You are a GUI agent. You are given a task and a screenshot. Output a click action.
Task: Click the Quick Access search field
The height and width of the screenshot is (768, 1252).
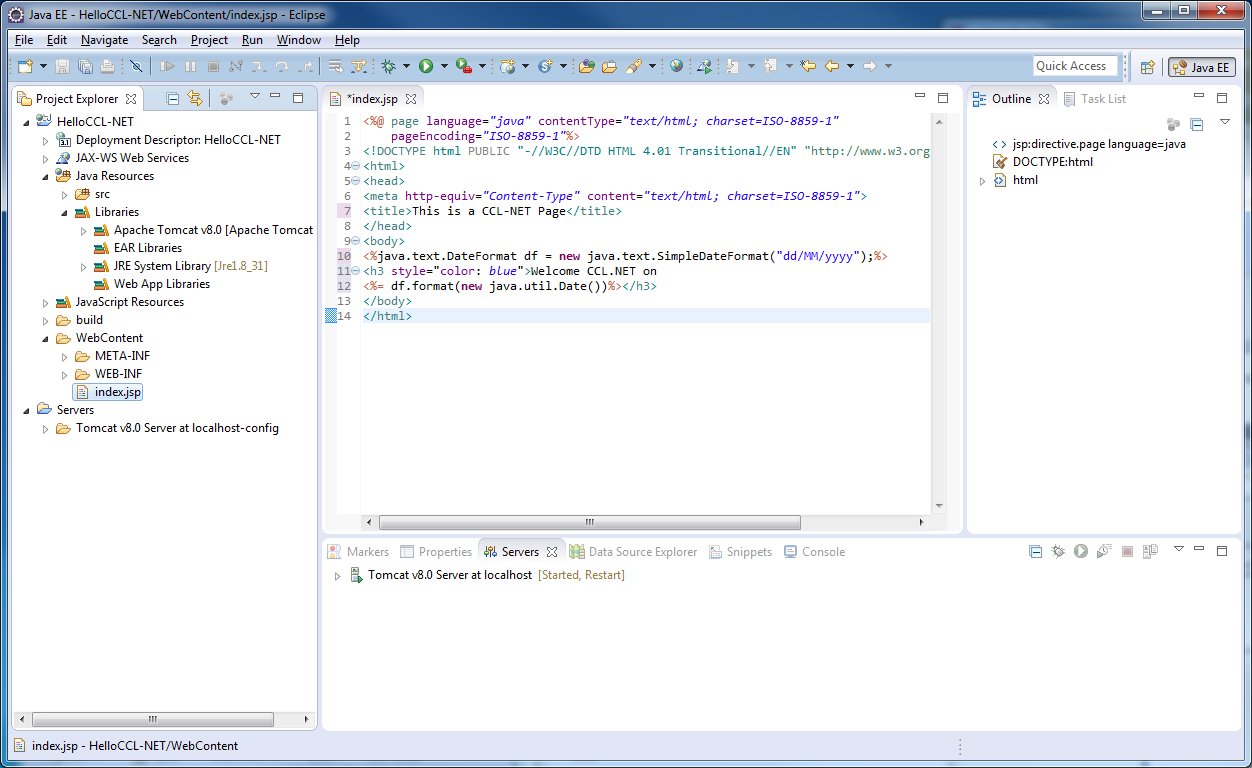coord(1074,66)
